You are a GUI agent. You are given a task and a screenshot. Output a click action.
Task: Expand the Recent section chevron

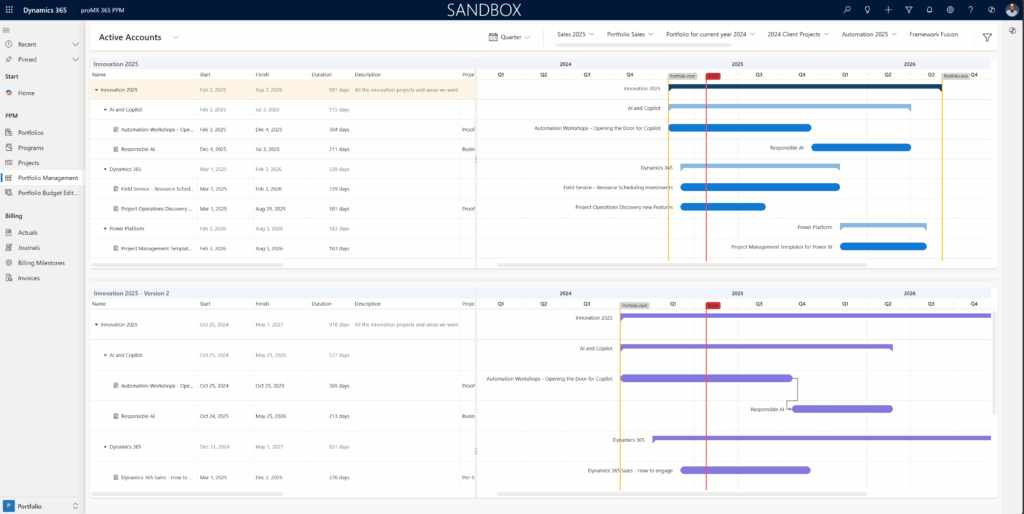click(x=75, y=44)
